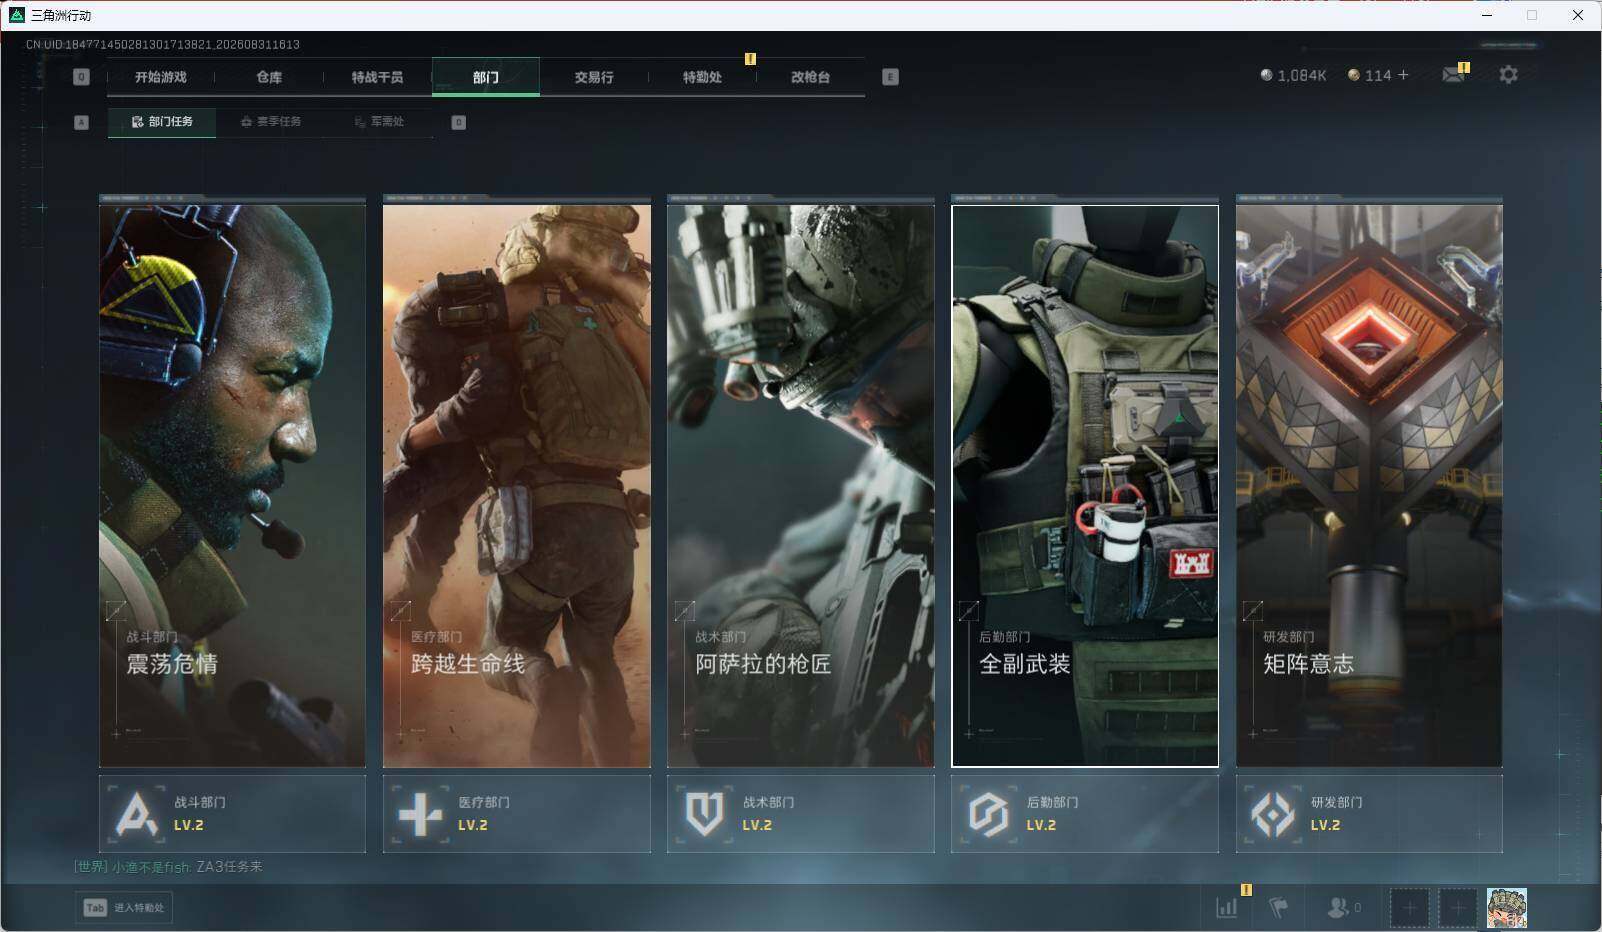This screenshot has width=1602, height=932.
Task: Switch to the 仓库 tab
Action: (269, 77)
